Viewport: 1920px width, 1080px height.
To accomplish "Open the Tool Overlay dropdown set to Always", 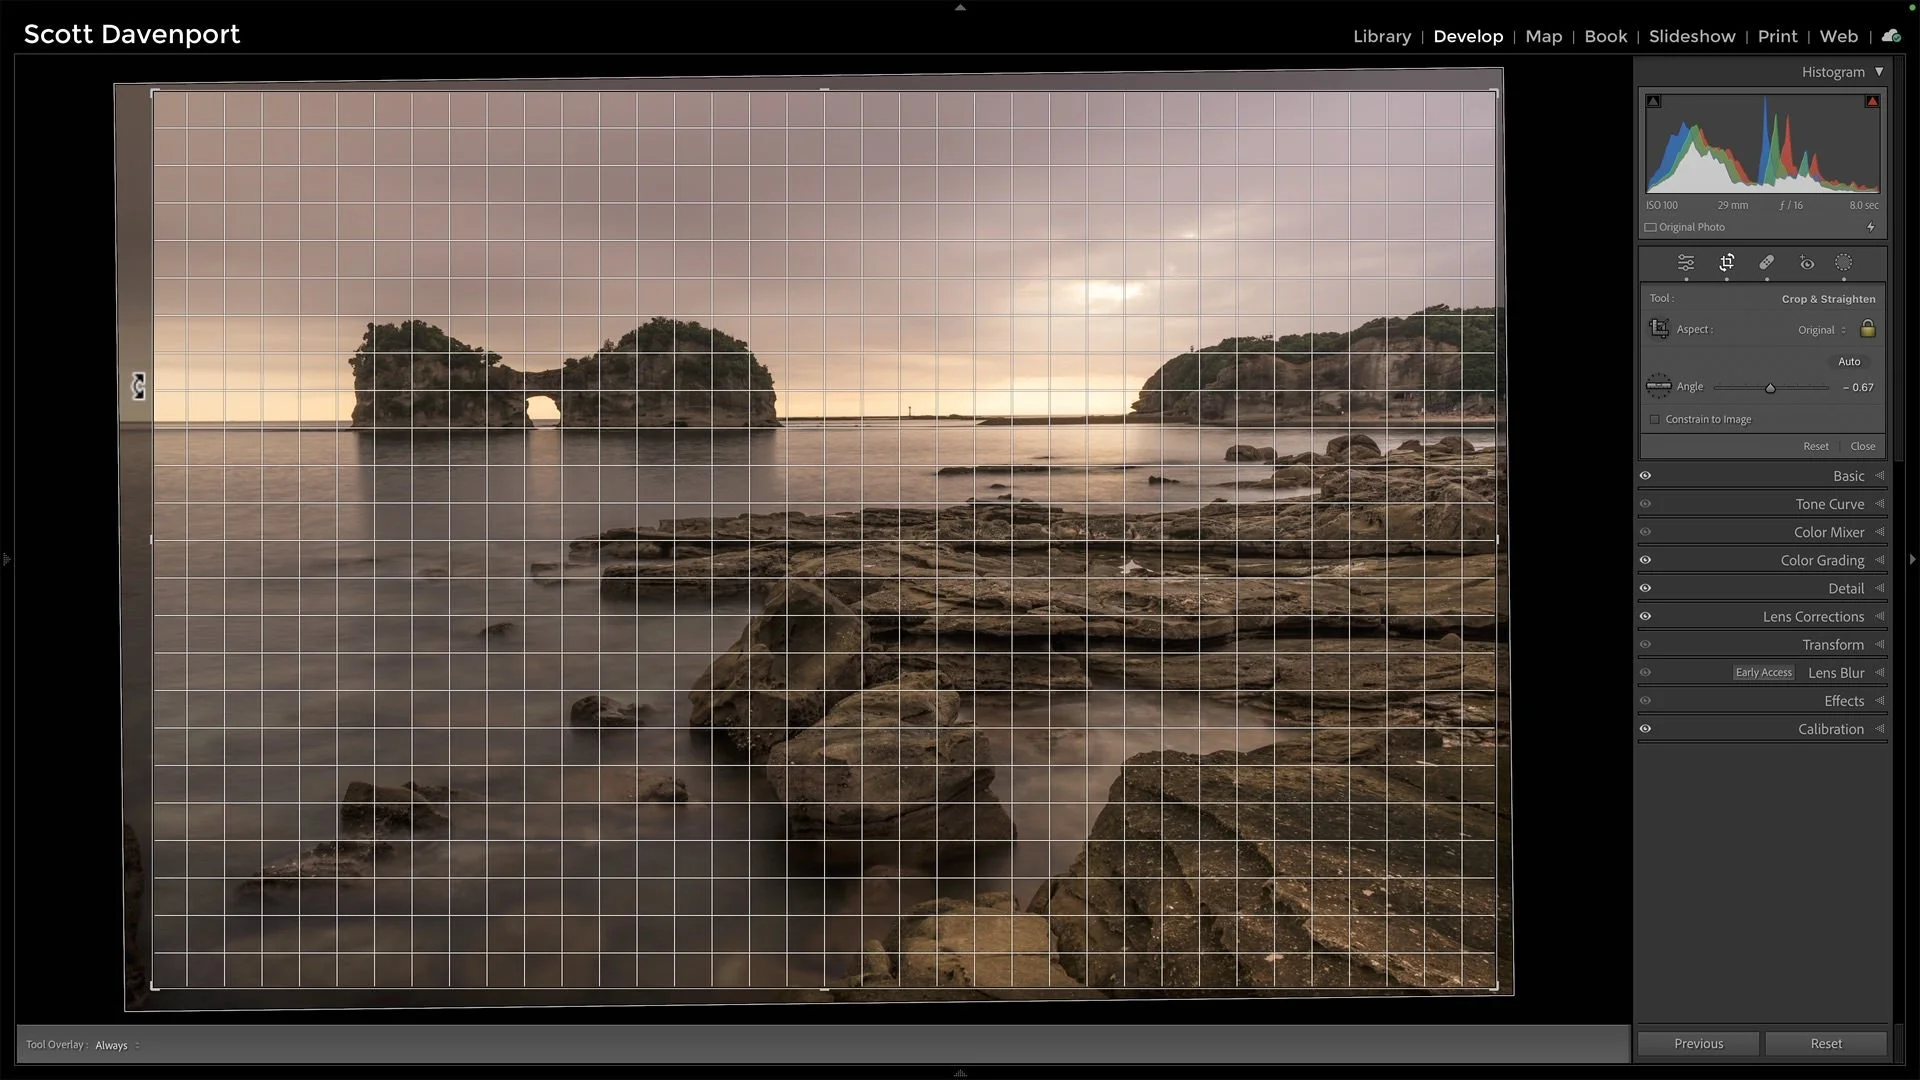I will click(x=113, y=1044).
